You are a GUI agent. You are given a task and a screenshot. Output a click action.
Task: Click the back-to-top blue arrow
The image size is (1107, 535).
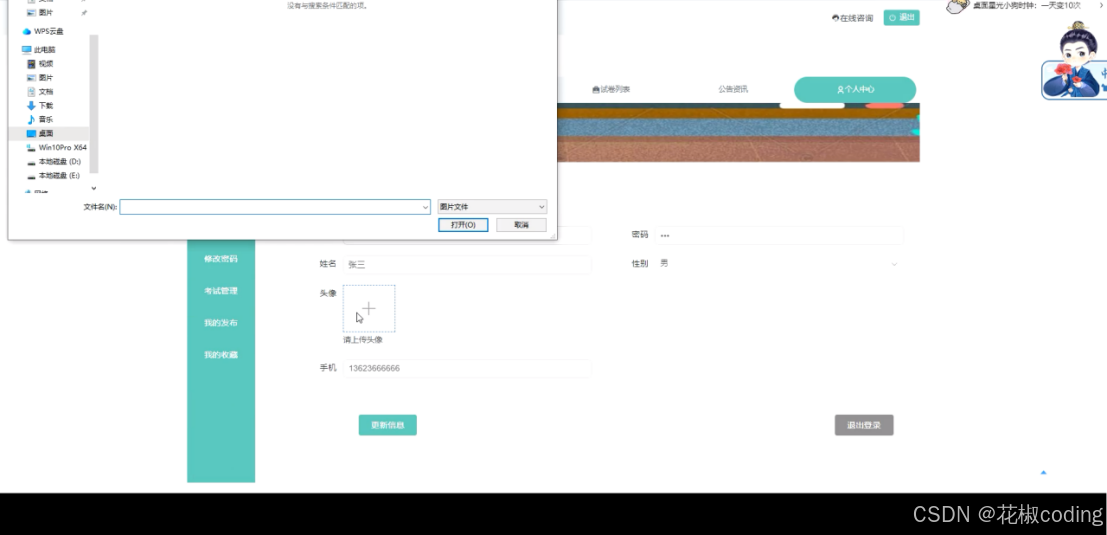click(x=1043, y=472)
